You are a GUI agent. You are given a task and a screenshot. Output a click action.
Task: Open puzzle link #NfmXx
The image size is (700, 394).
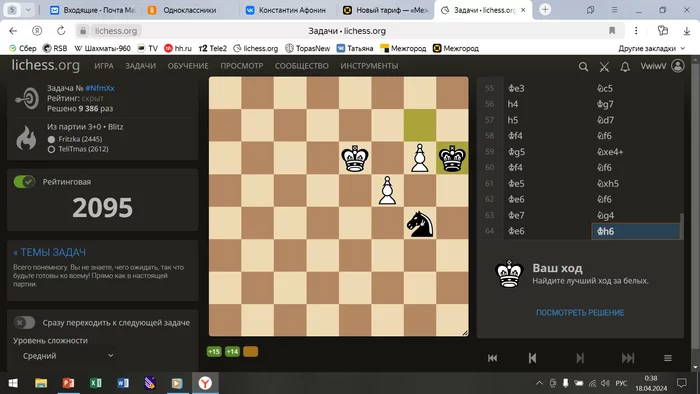100,88
